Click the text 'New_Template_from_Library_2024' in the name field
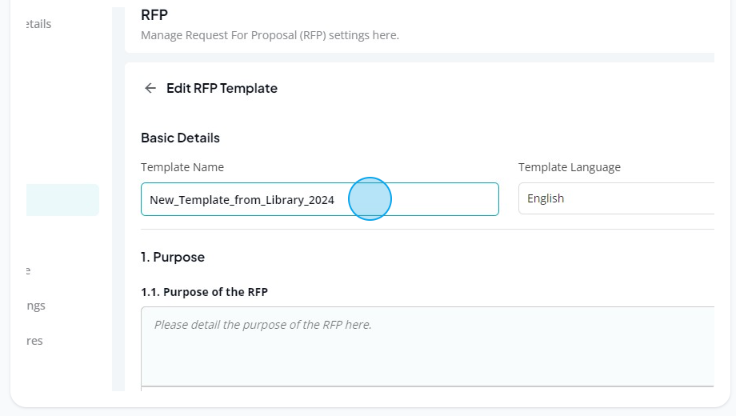Viewport: 736px width, 416px height. 242,200
